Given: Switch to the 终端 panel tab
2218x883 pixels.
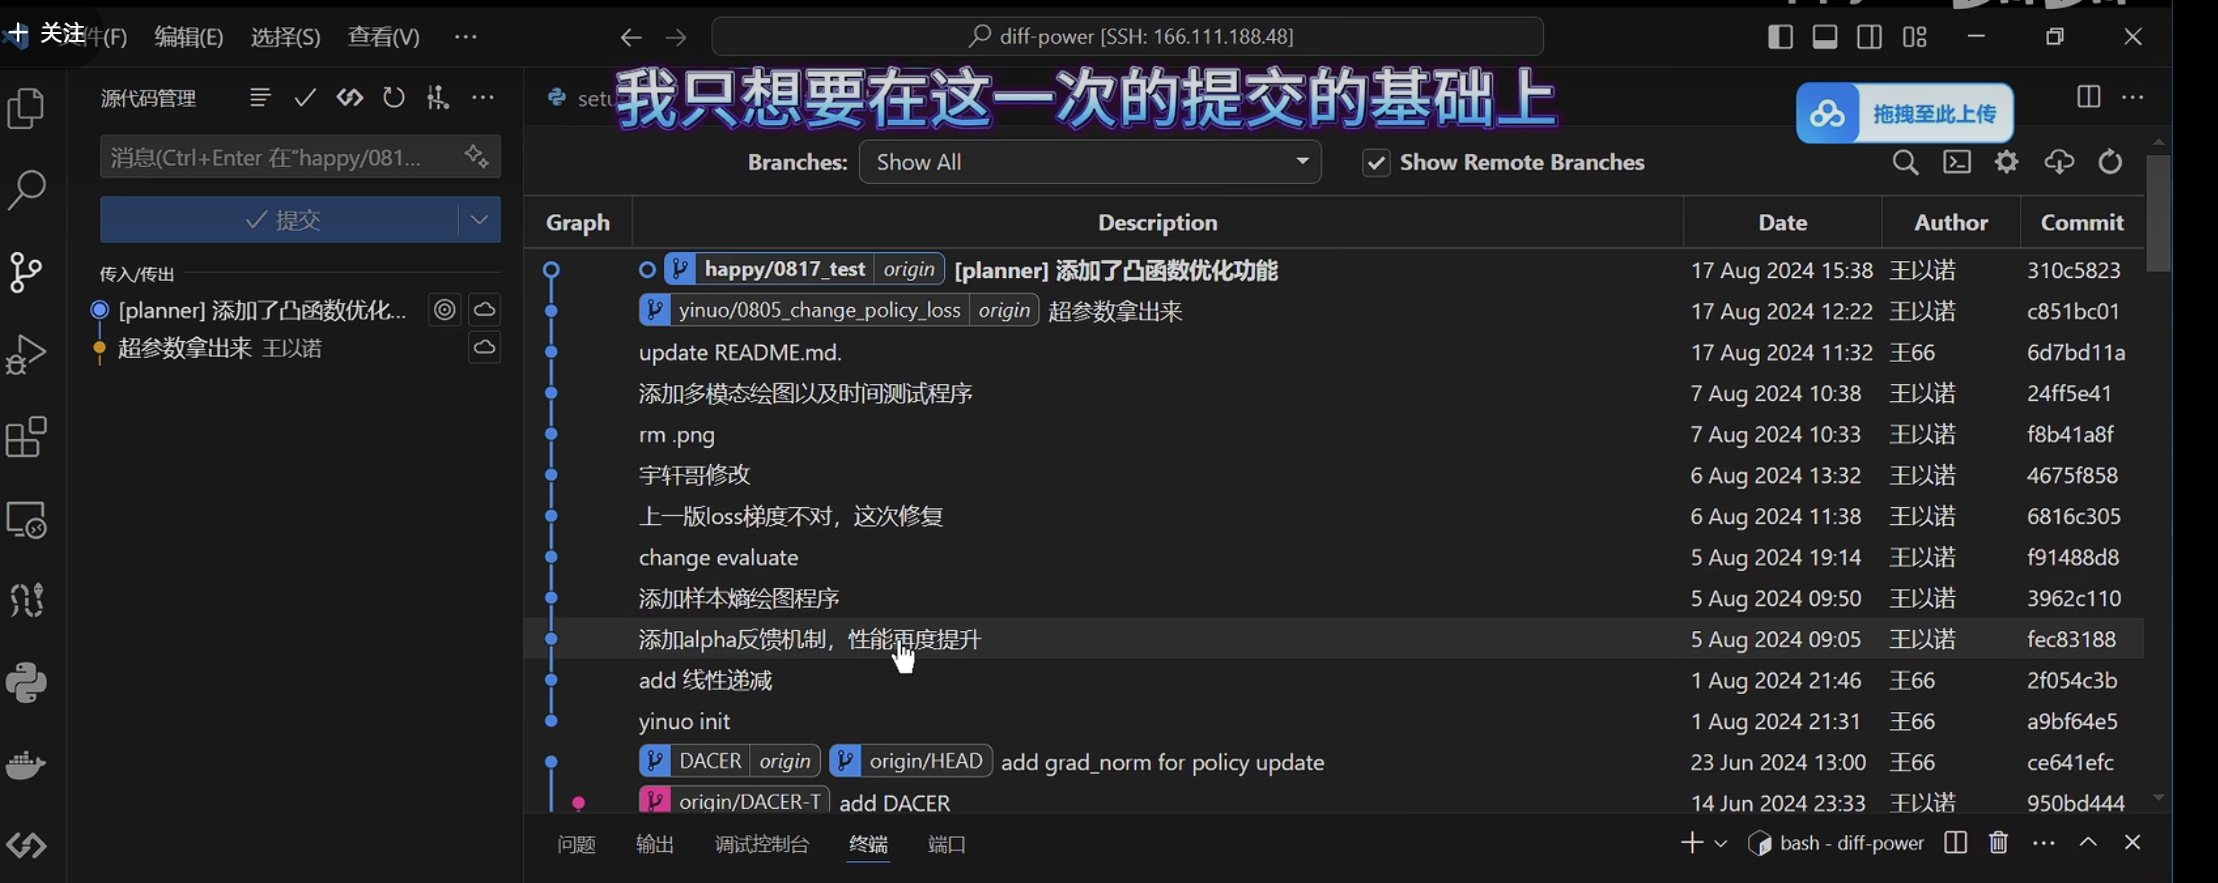Looking at the screenshot, I should pos(868,845).
